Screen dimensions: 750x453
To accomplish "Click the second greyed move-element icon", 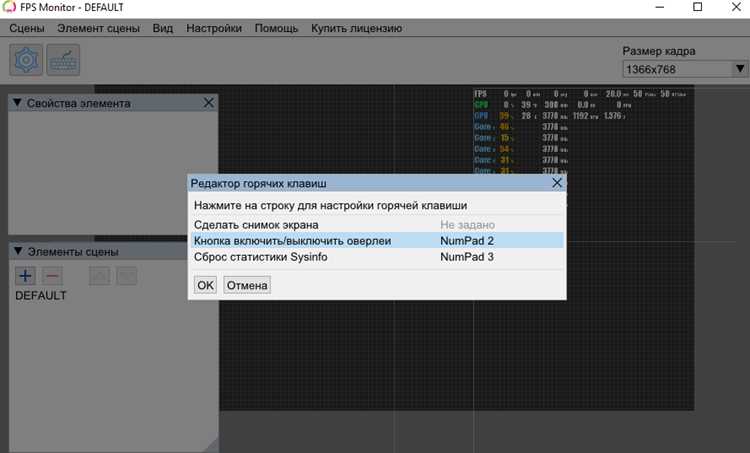I will [x=127, y=276].
